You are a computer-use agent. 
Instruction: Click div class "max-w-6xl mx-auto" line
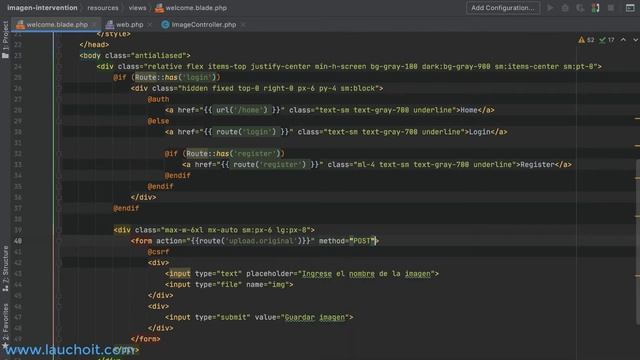pos(214,230)
